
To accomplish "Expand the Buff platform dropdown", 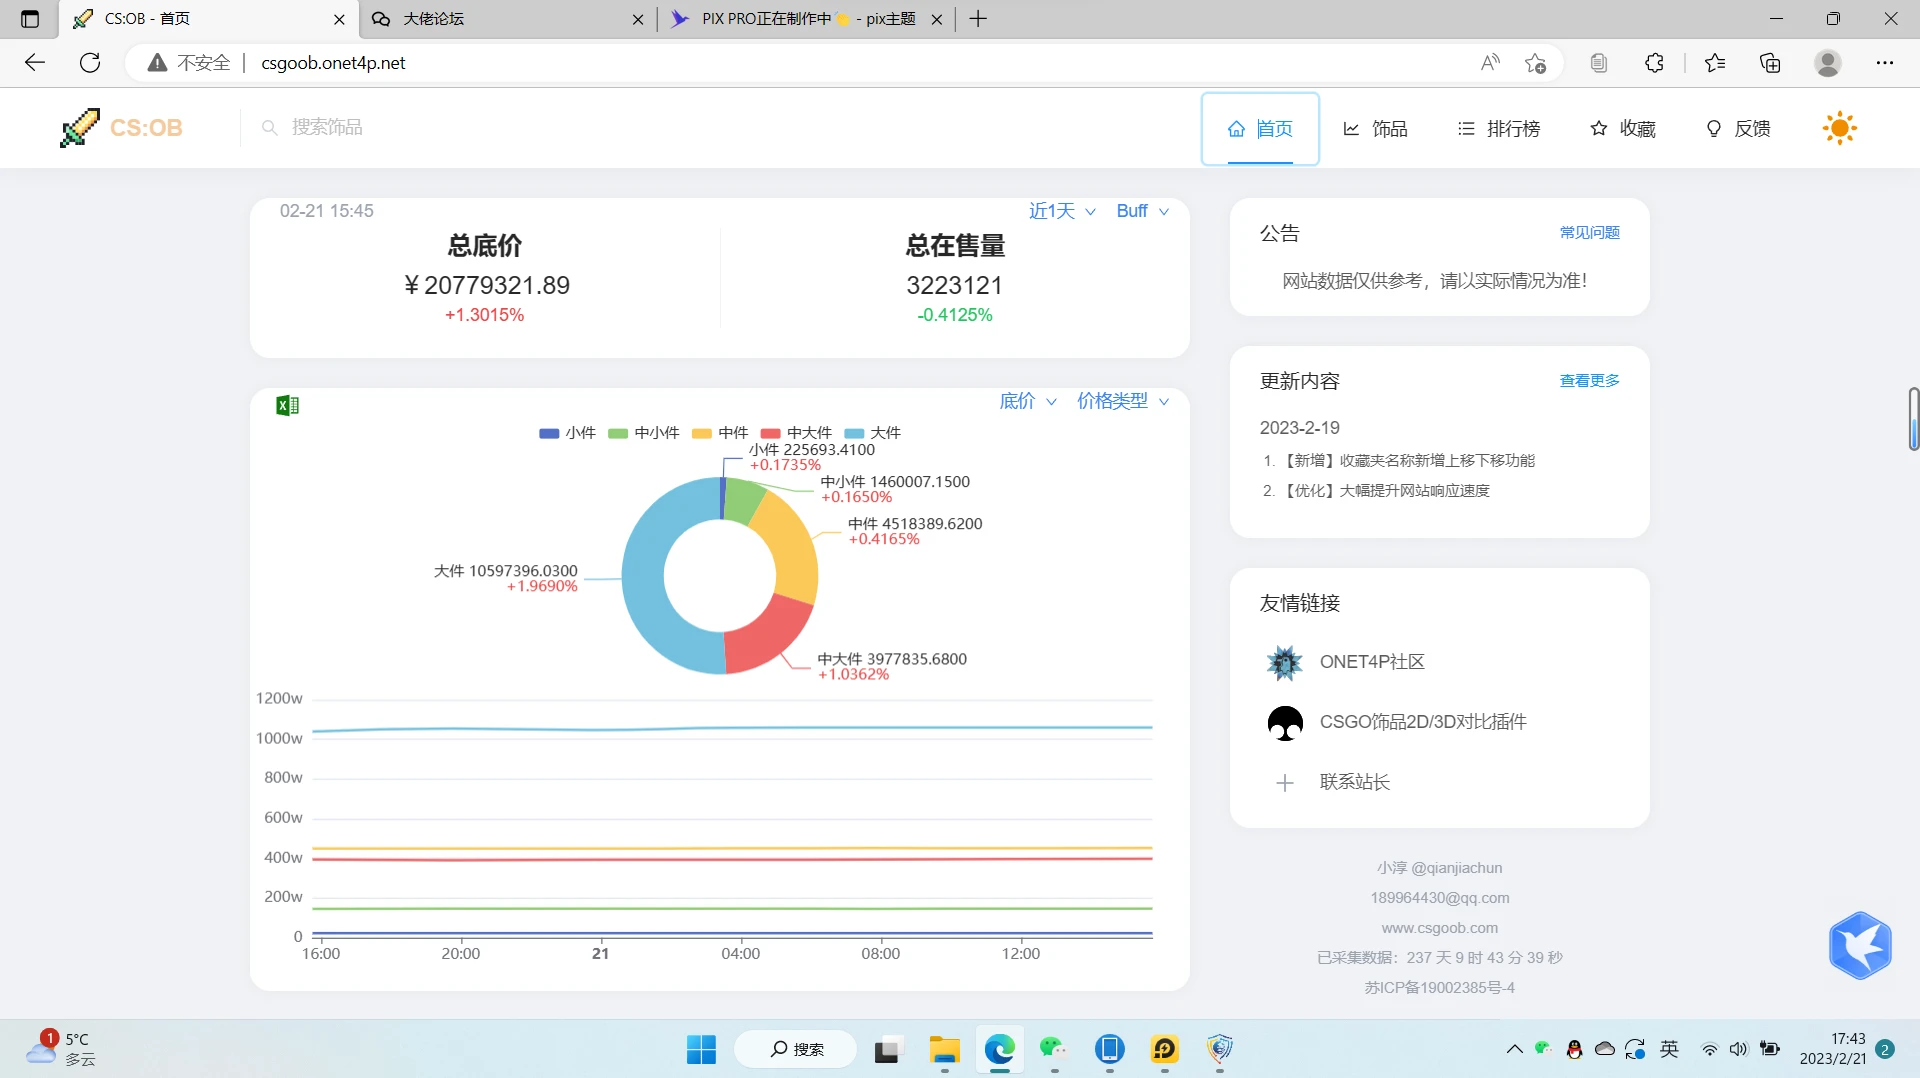I will click(1142, 211).
